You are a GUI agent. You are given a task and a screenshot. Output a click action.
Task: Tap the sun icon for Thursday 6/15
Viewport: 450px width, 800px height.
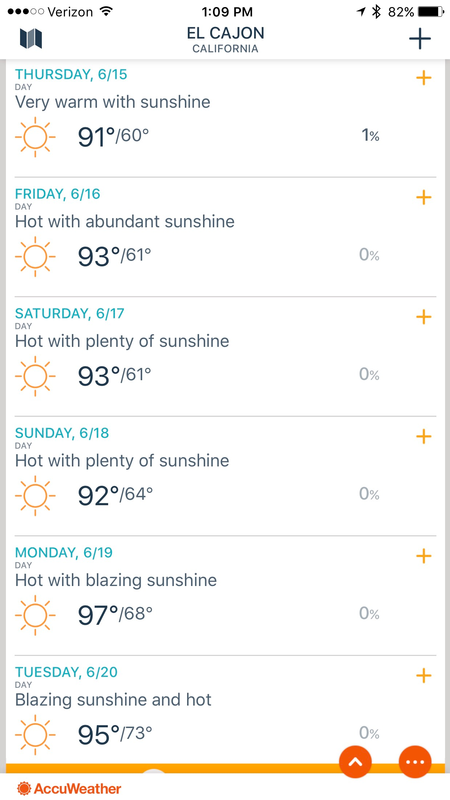point(35,137)
